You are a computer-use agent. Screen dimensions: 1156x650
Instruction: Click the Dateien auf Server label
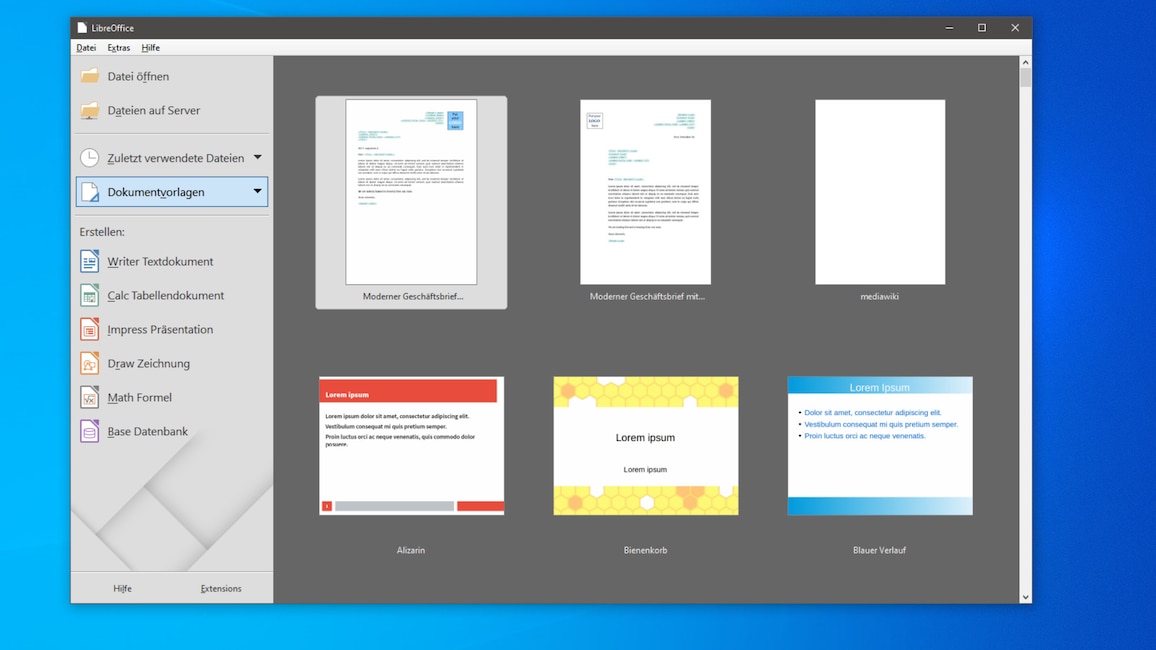tap(153, 111)
